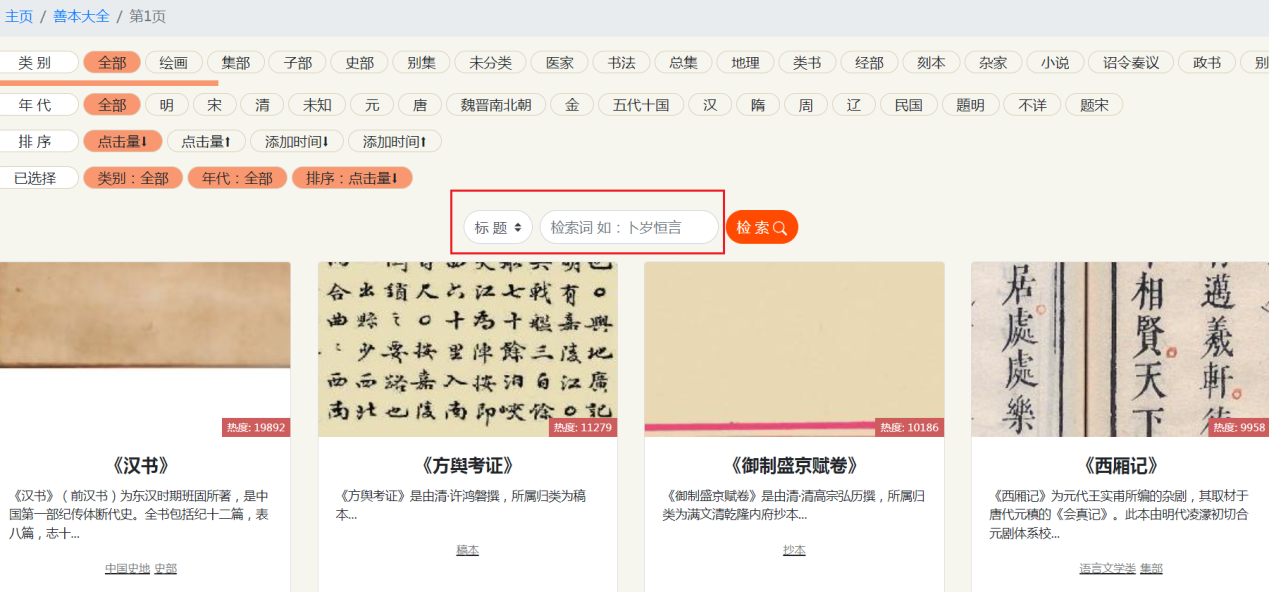Filter era by 隋
The width and height of the screenshot is (1269, 592).
tap(758, 104)
